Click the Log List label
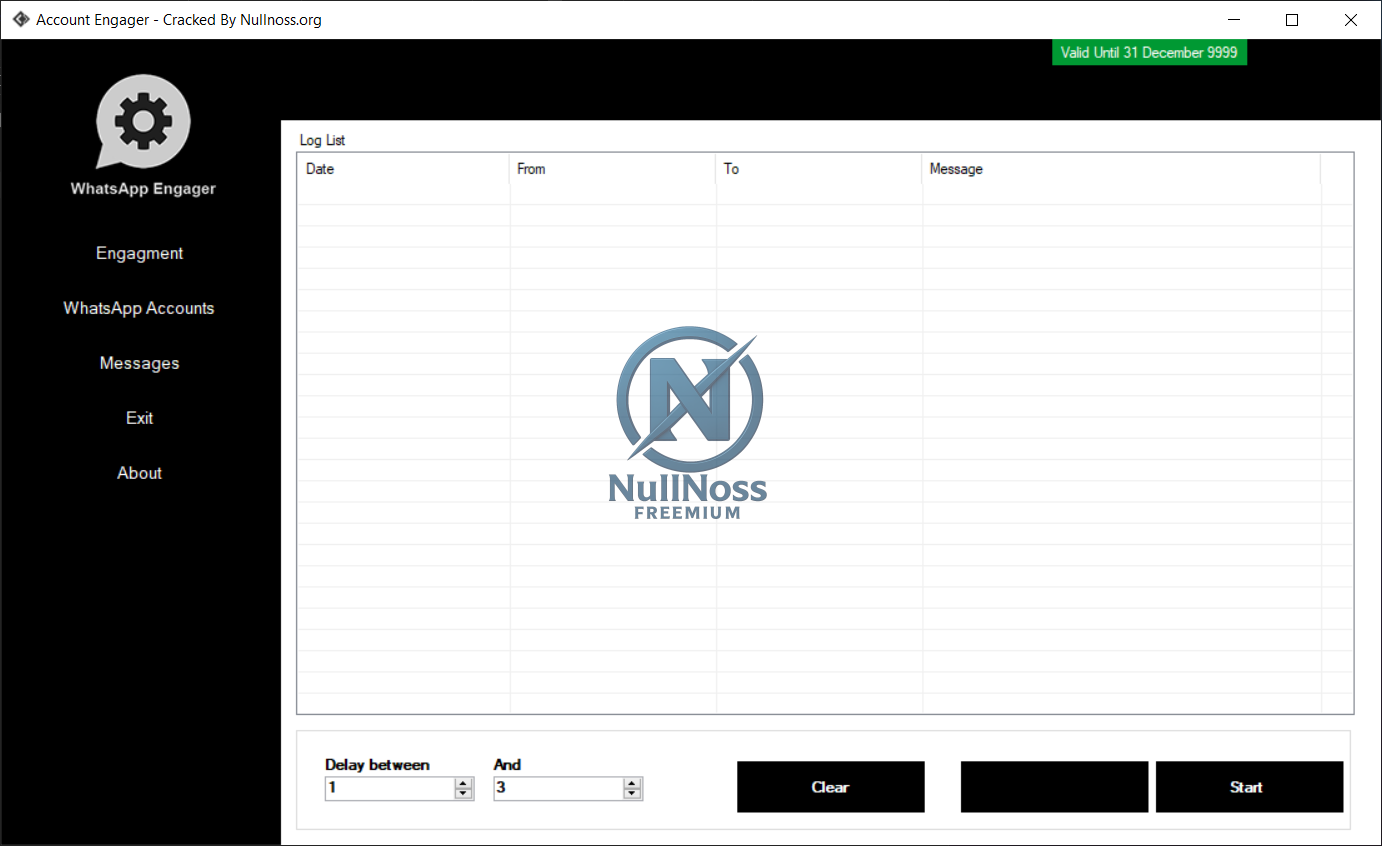The image size is (1382, 846). point(322,140)
